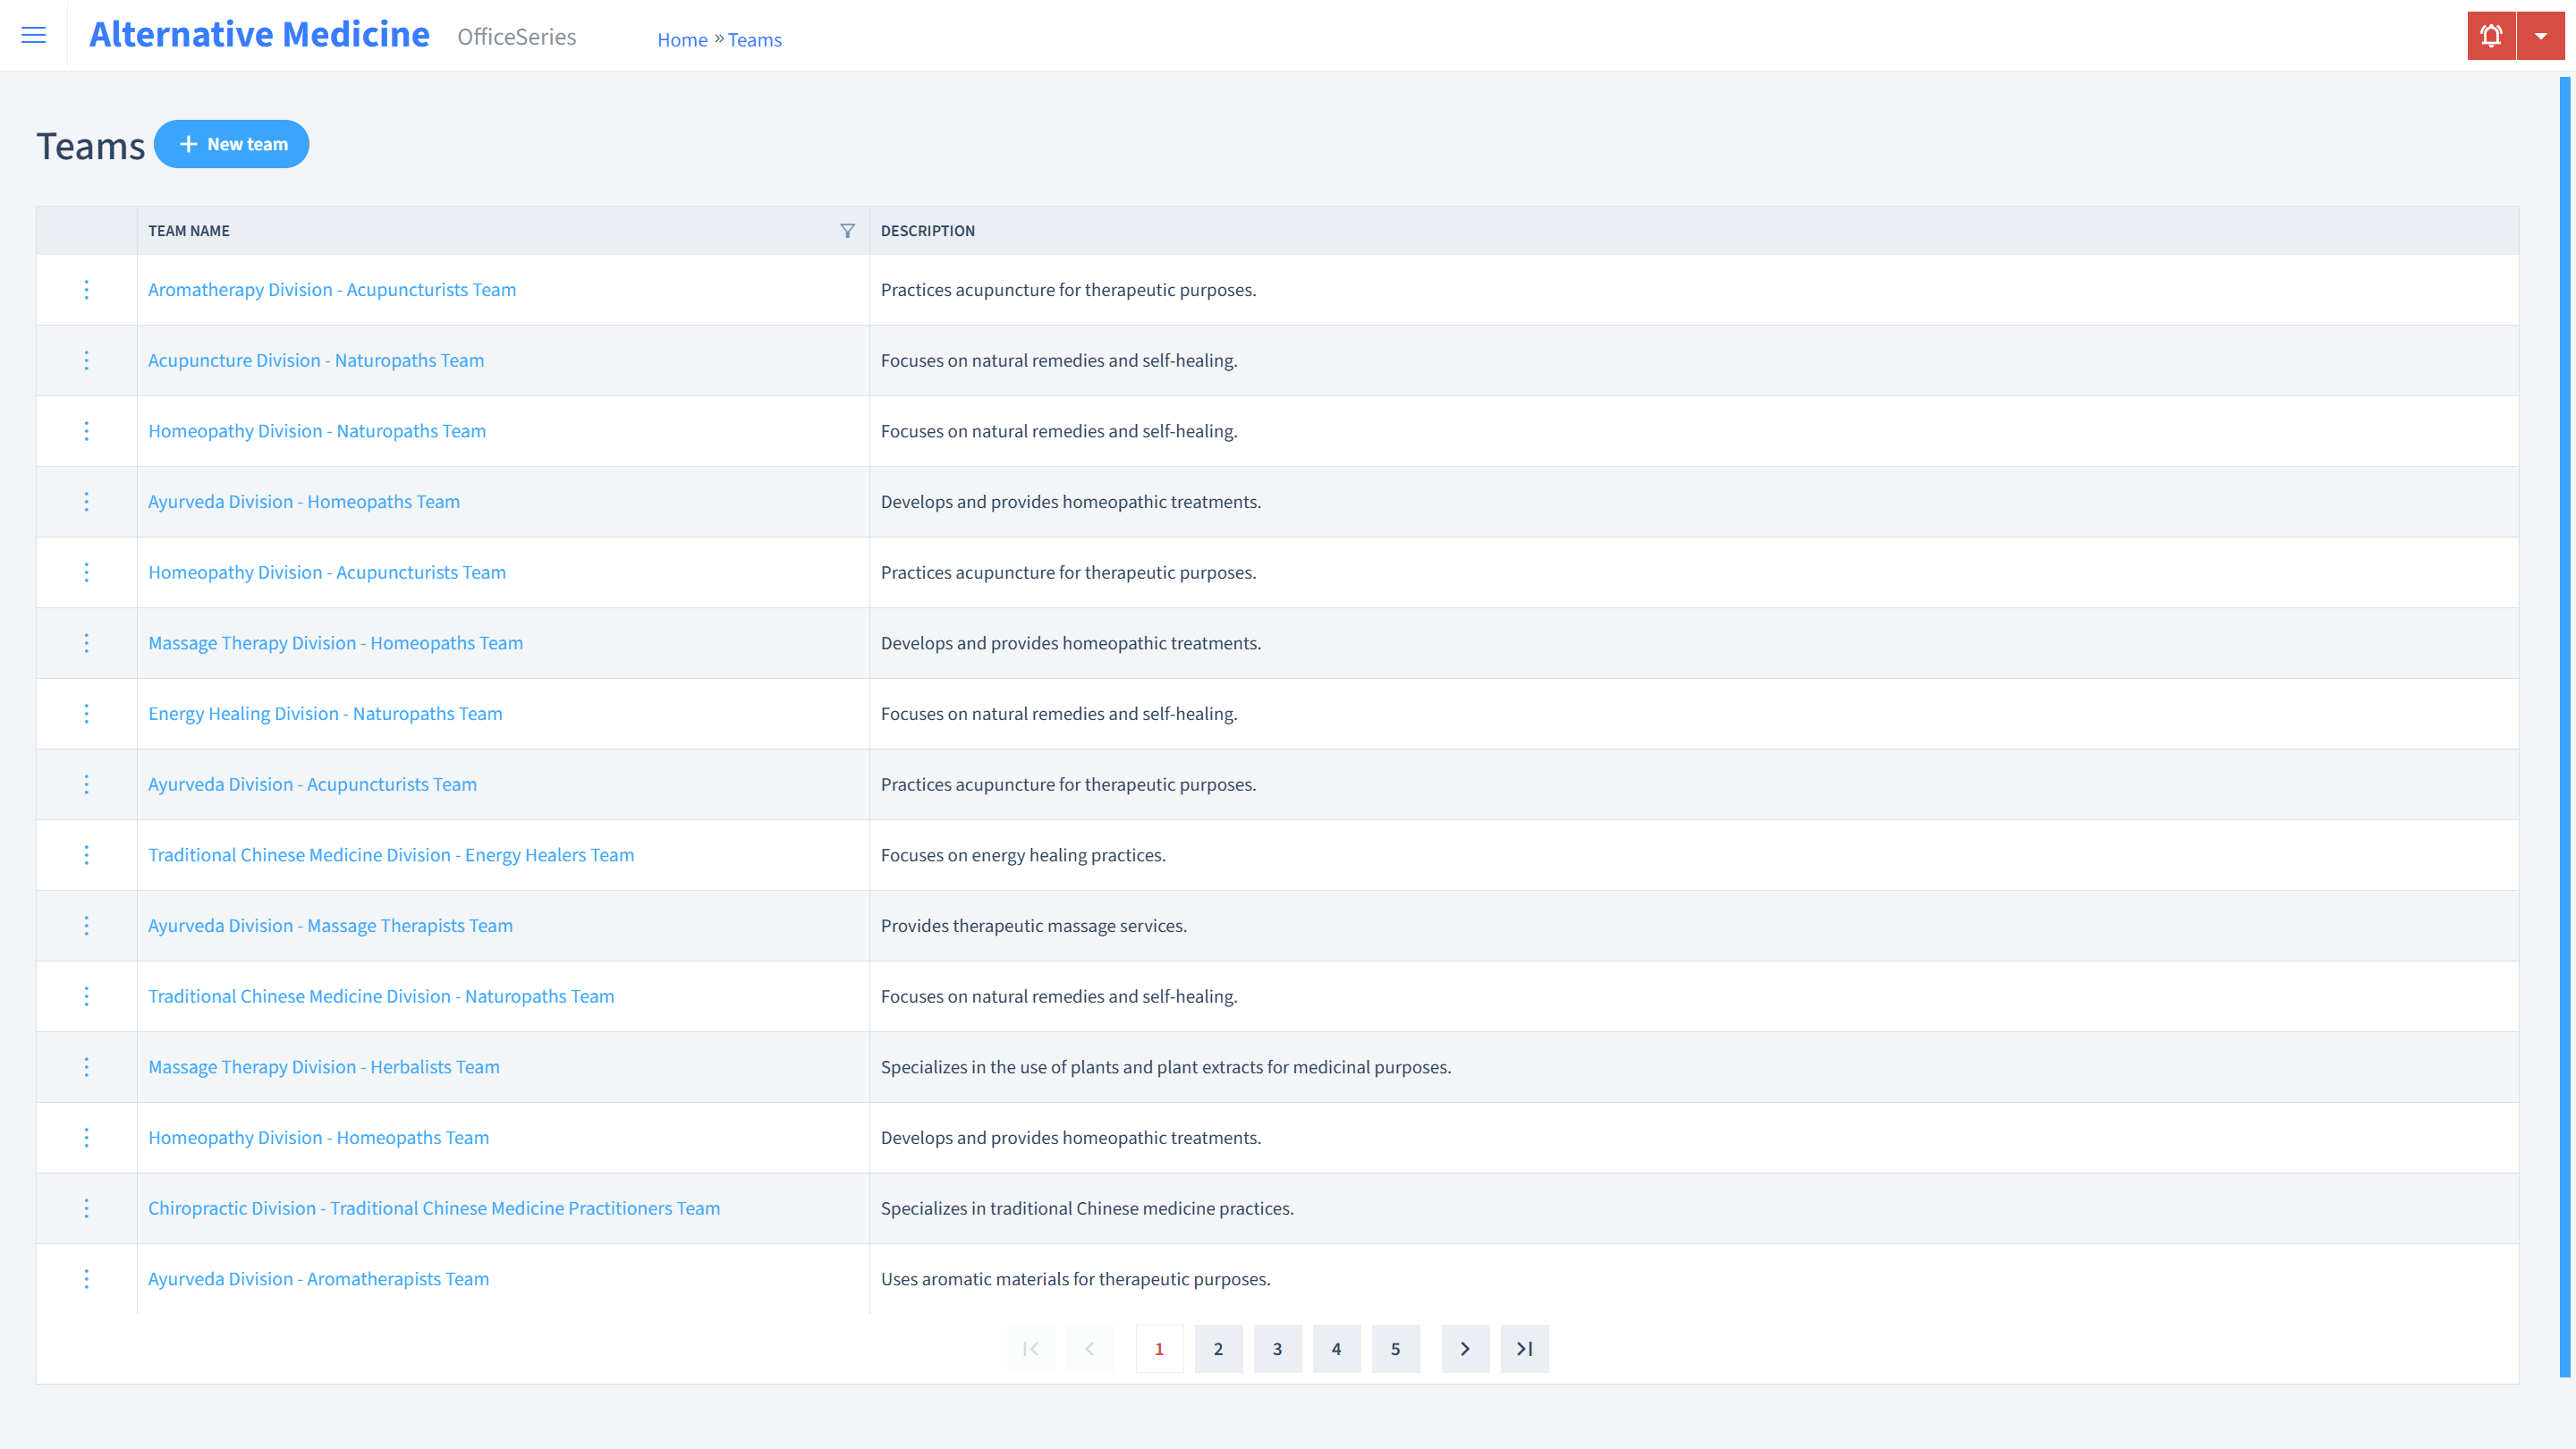Viewport: 2576px width, 1449px height.
Task: Navigate to page 3 using pagination
Action: coord(1277,1348)
